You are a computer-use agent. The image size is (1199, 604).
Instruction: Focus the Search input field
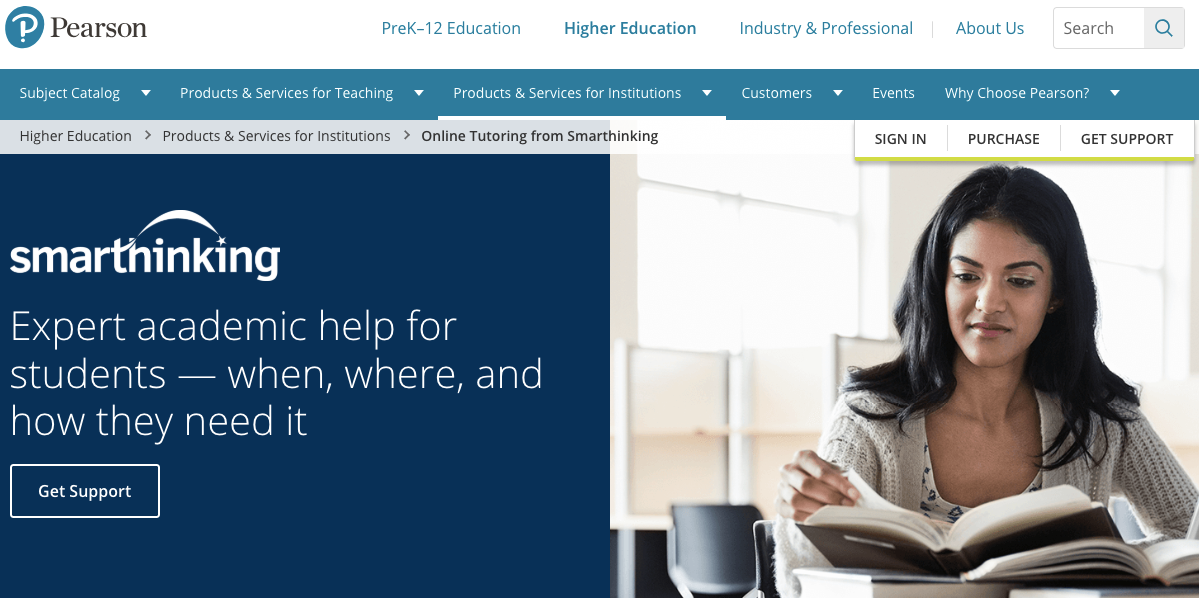1099,28
